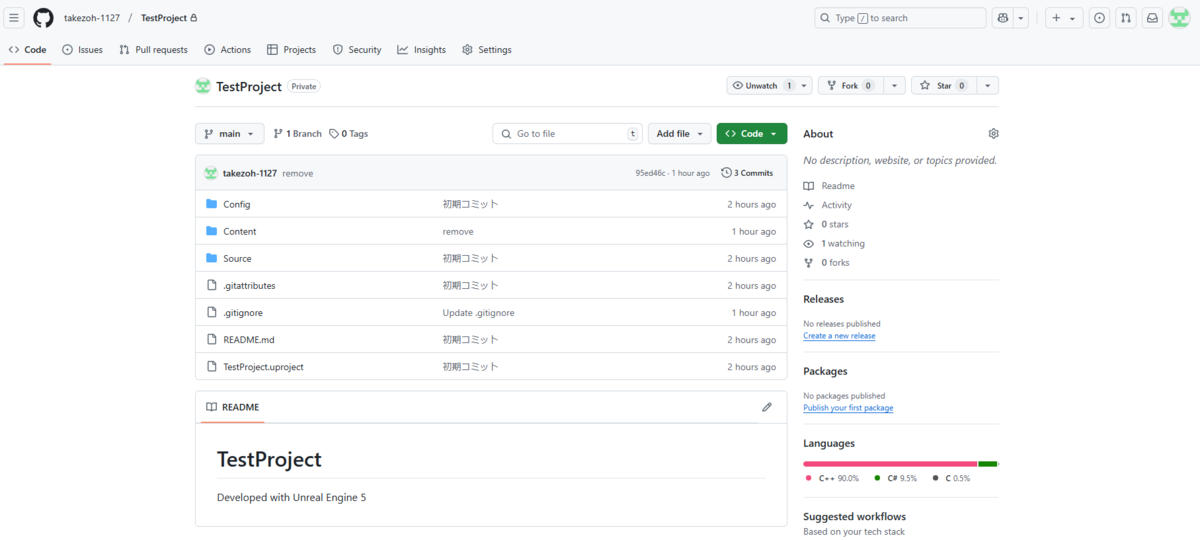The height and width of the screenshot is (540, 1200).
Task: Select the README tab above file content
Action: (x=233, y=407)
